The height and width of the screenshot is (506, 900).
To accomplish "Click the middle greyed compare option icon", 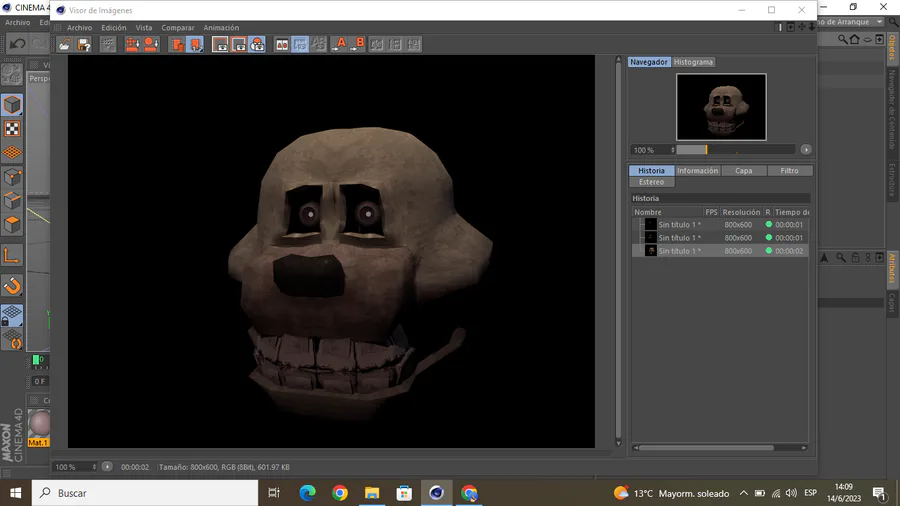I will (395, 44).
